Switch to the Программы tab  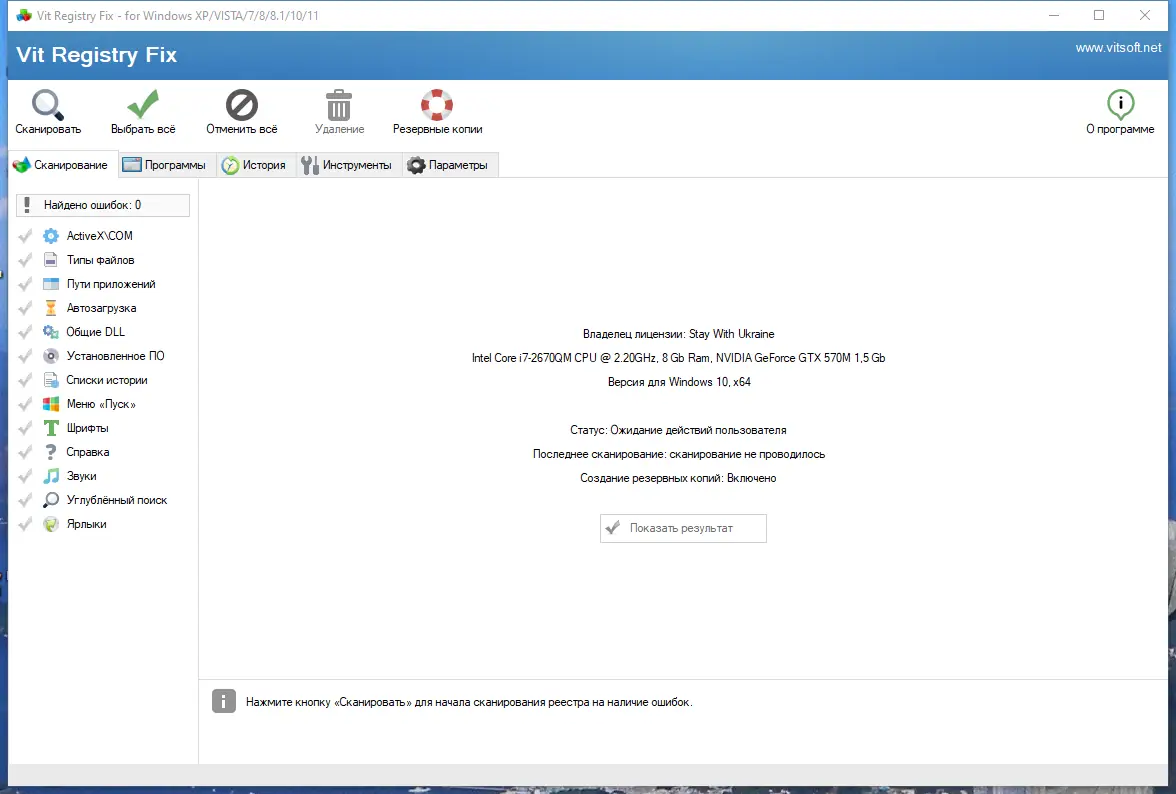(x=166, y=164)
